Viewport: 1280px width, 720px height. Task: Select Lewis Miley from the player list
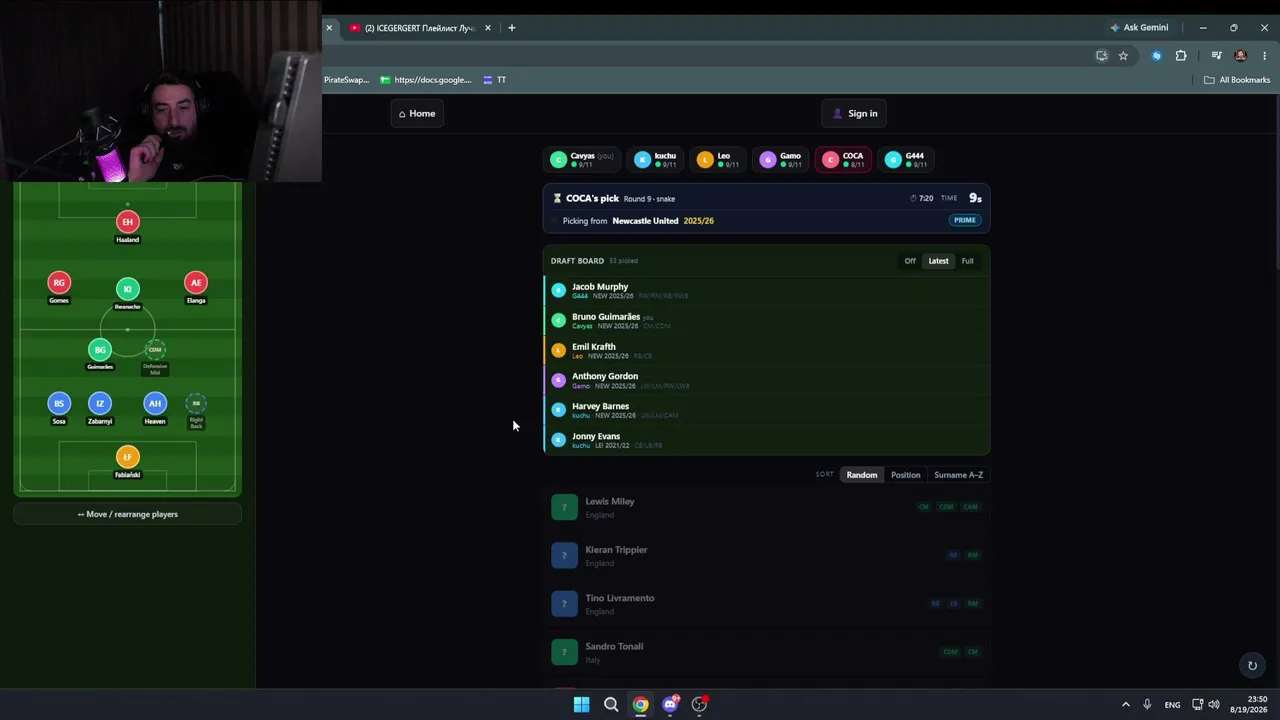pyautogui.click(x=766, y=507)
